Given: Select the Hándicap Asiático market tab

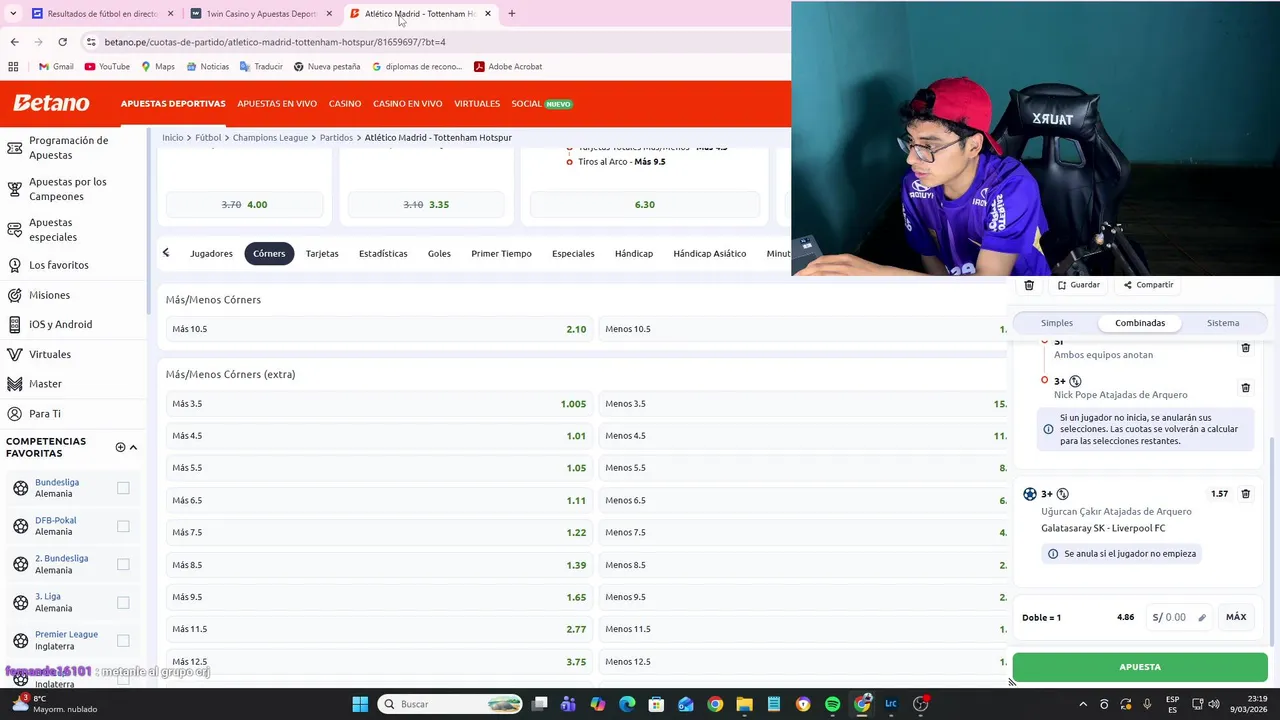Looking at the screenshot, I should (x=709, y=253).
